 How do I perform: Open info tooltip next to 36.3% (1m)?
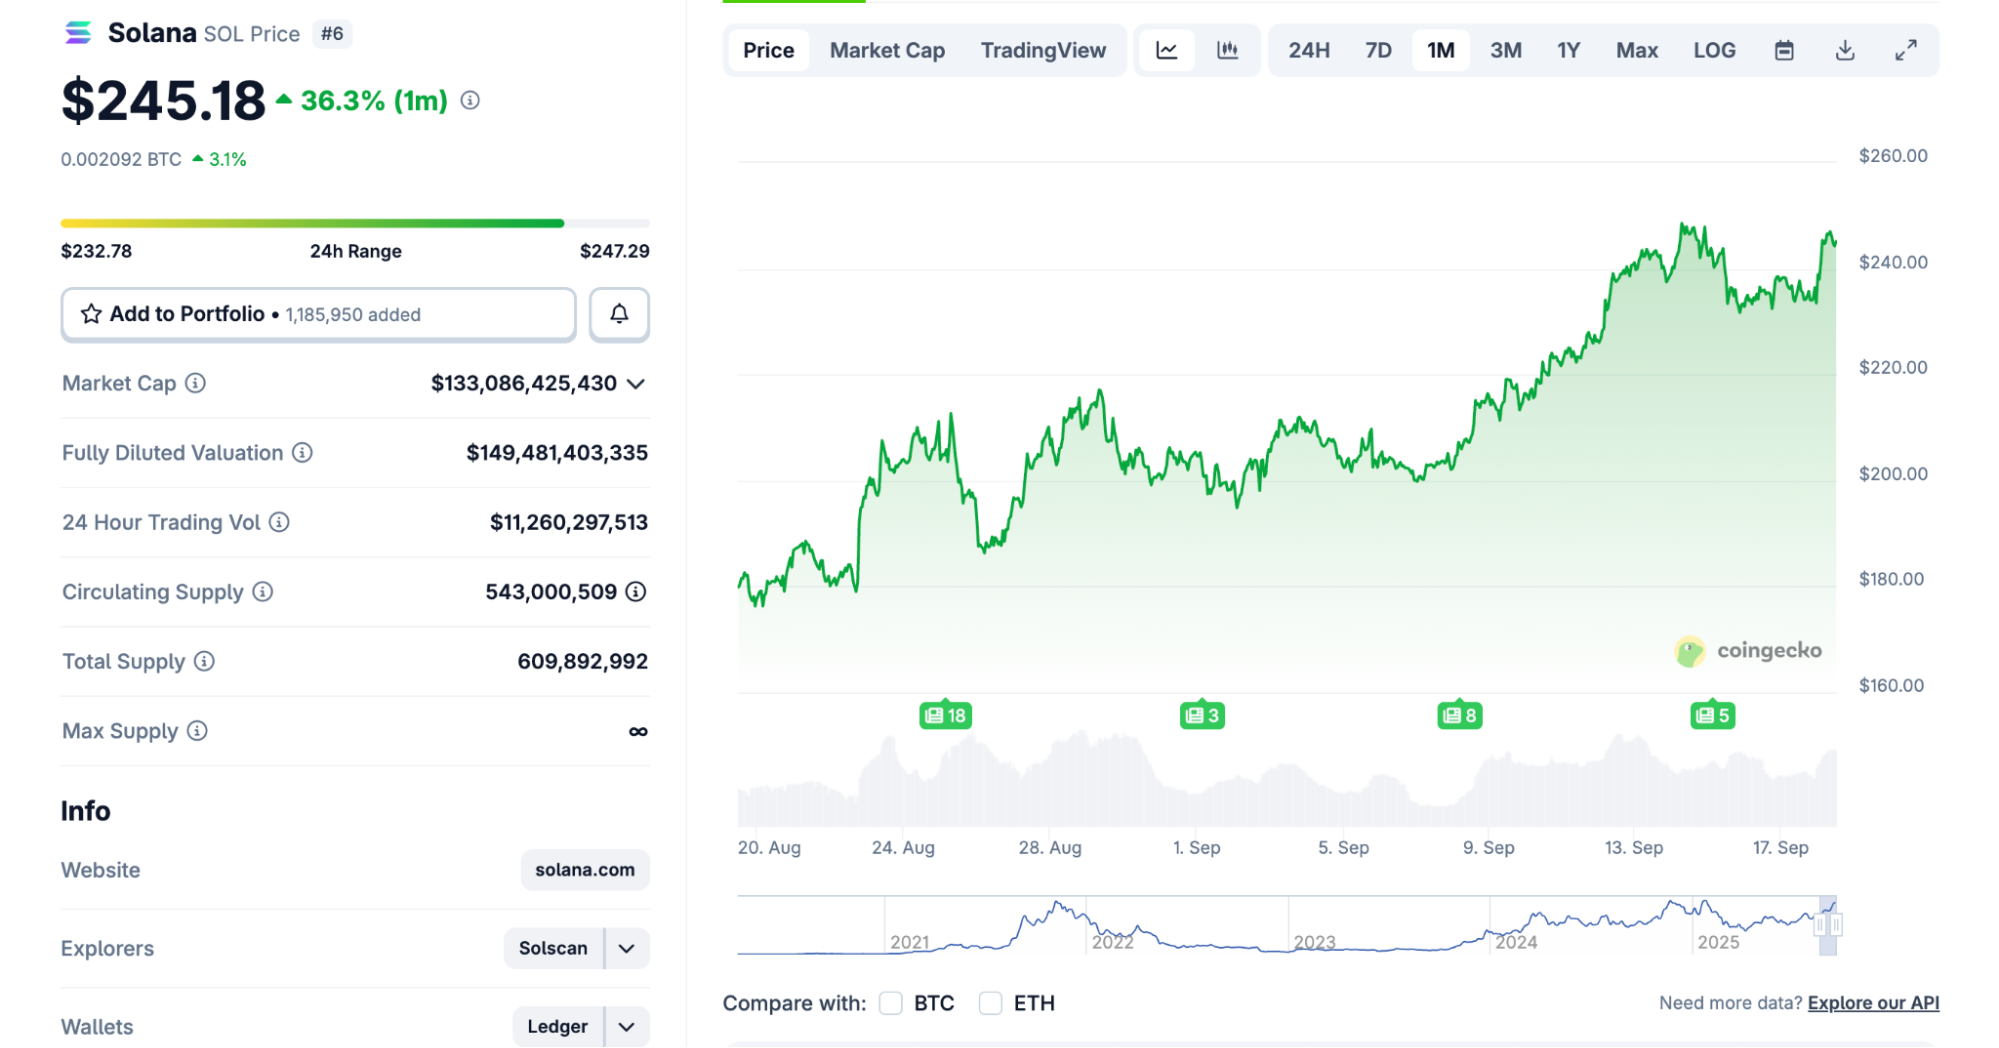point(470,100)
